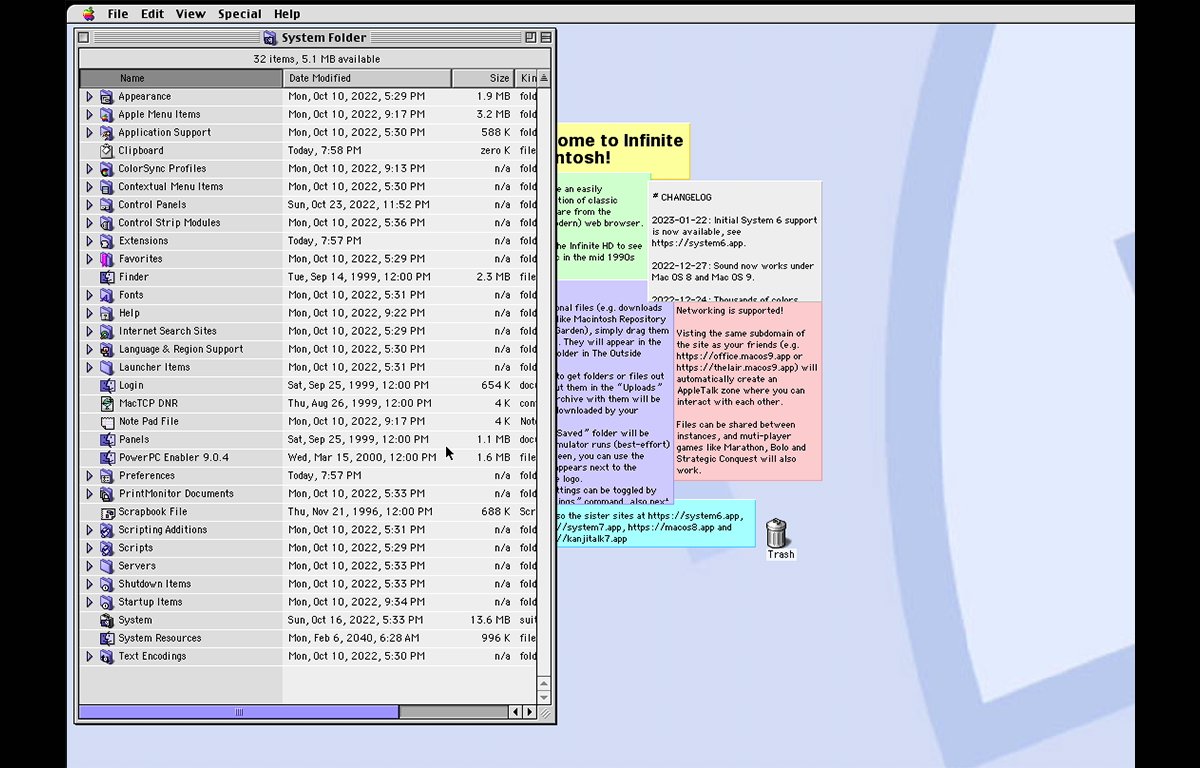Select the Apple Menu Items folder icon
Screen dimensions: 1200x768
click(x=107, y=115)
